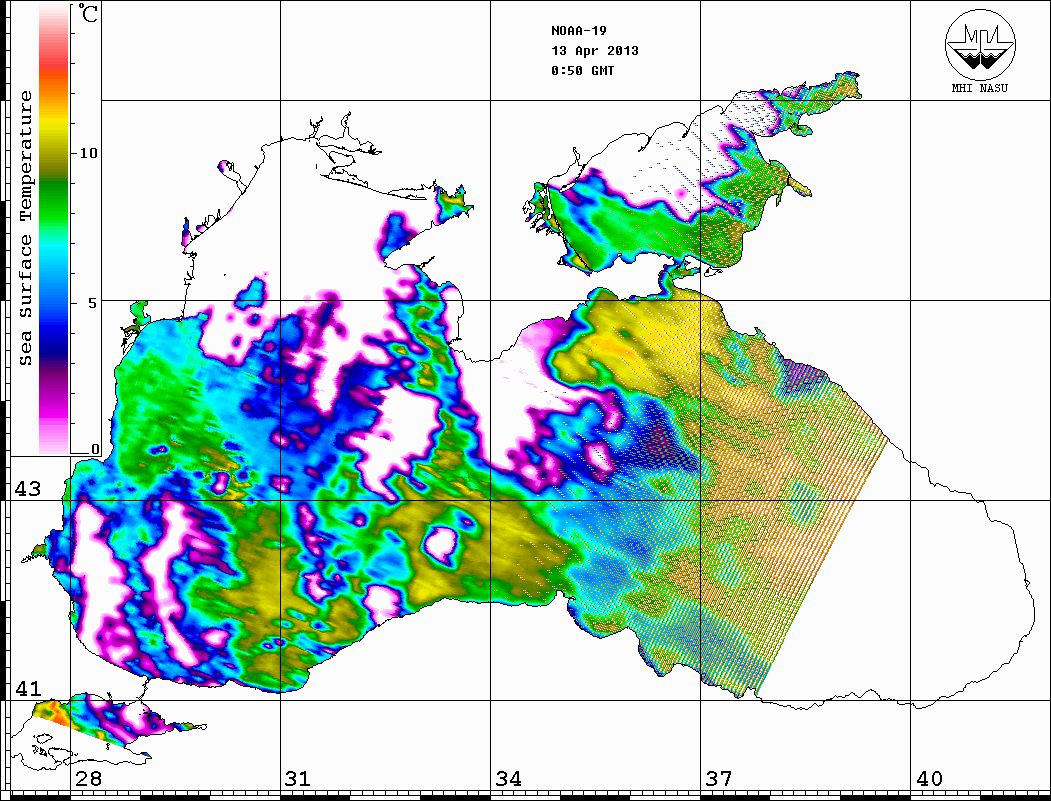Click latitude label '43'
Screen dimensions: 1051x801
pyautogui.click(x=27, y=489)
